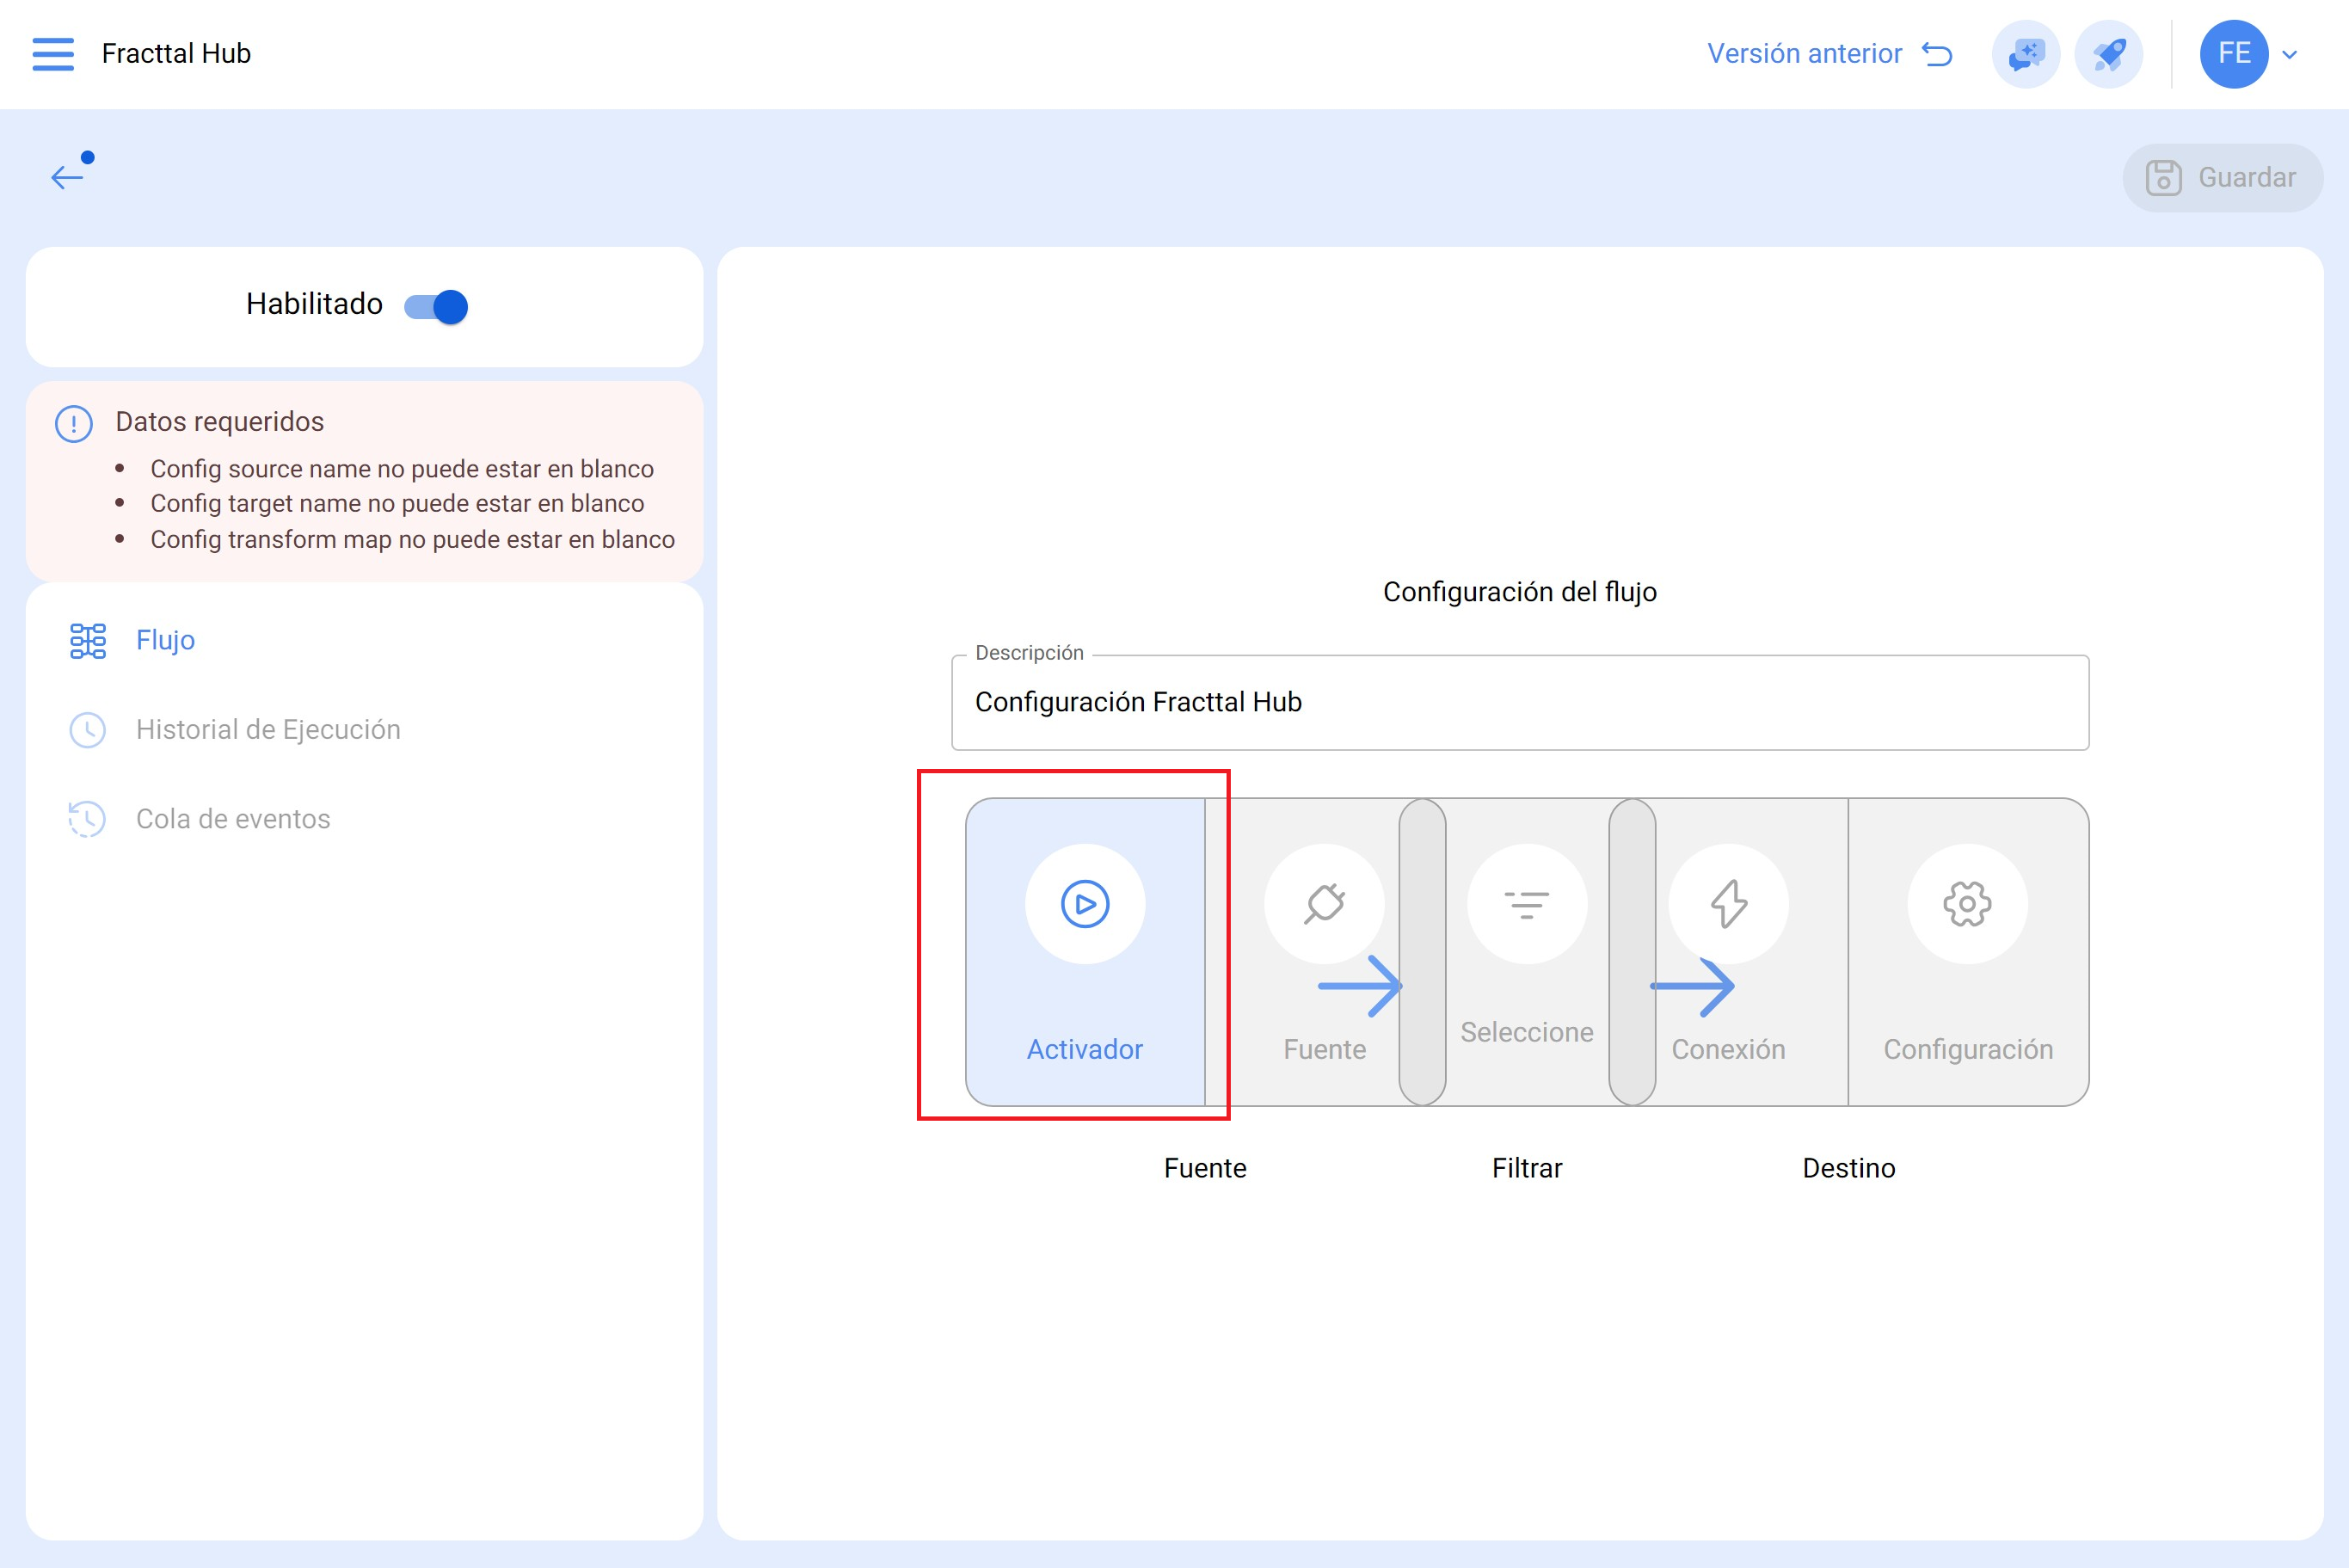Click the Datos requeridos heading
The image size is (2349, 1568).
(x=219, y=422)
